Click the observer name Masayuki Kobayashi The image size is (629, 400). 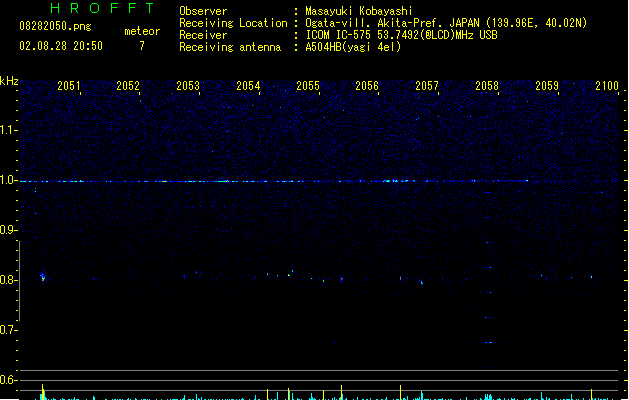[359, 11]
